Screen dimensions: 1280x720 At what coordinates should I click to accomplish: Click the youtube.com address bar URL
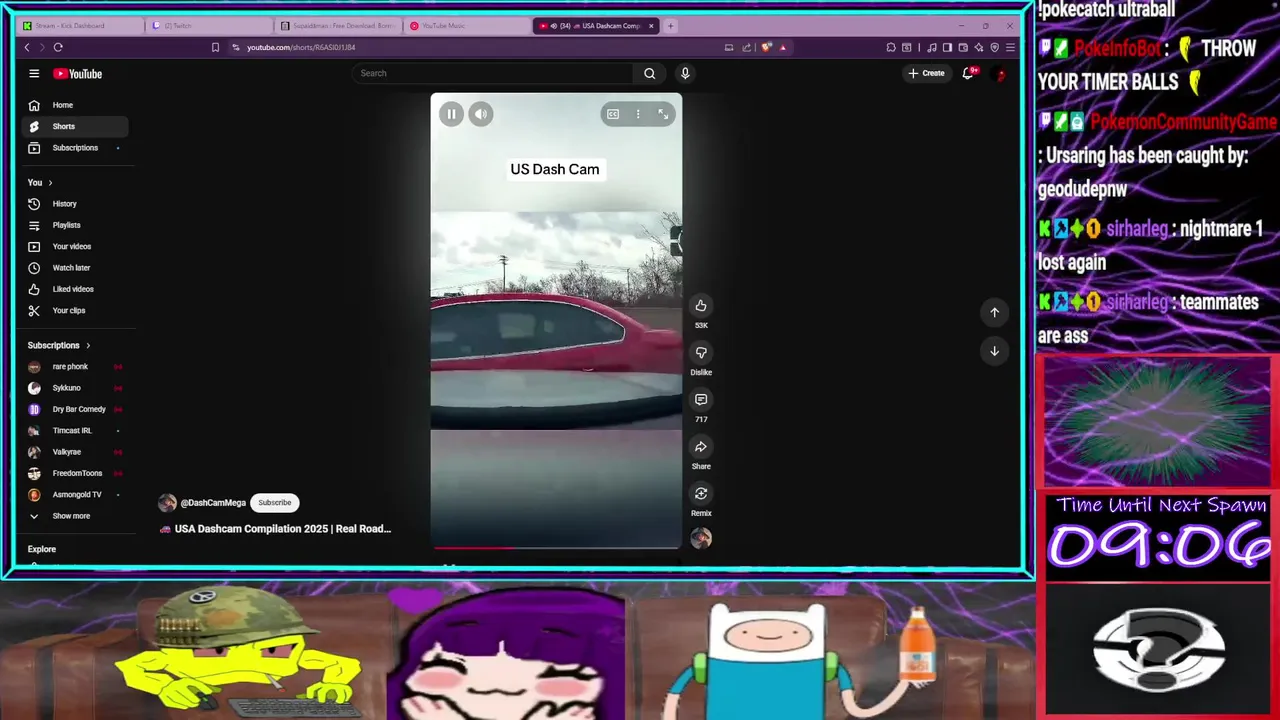click(301, 47)
